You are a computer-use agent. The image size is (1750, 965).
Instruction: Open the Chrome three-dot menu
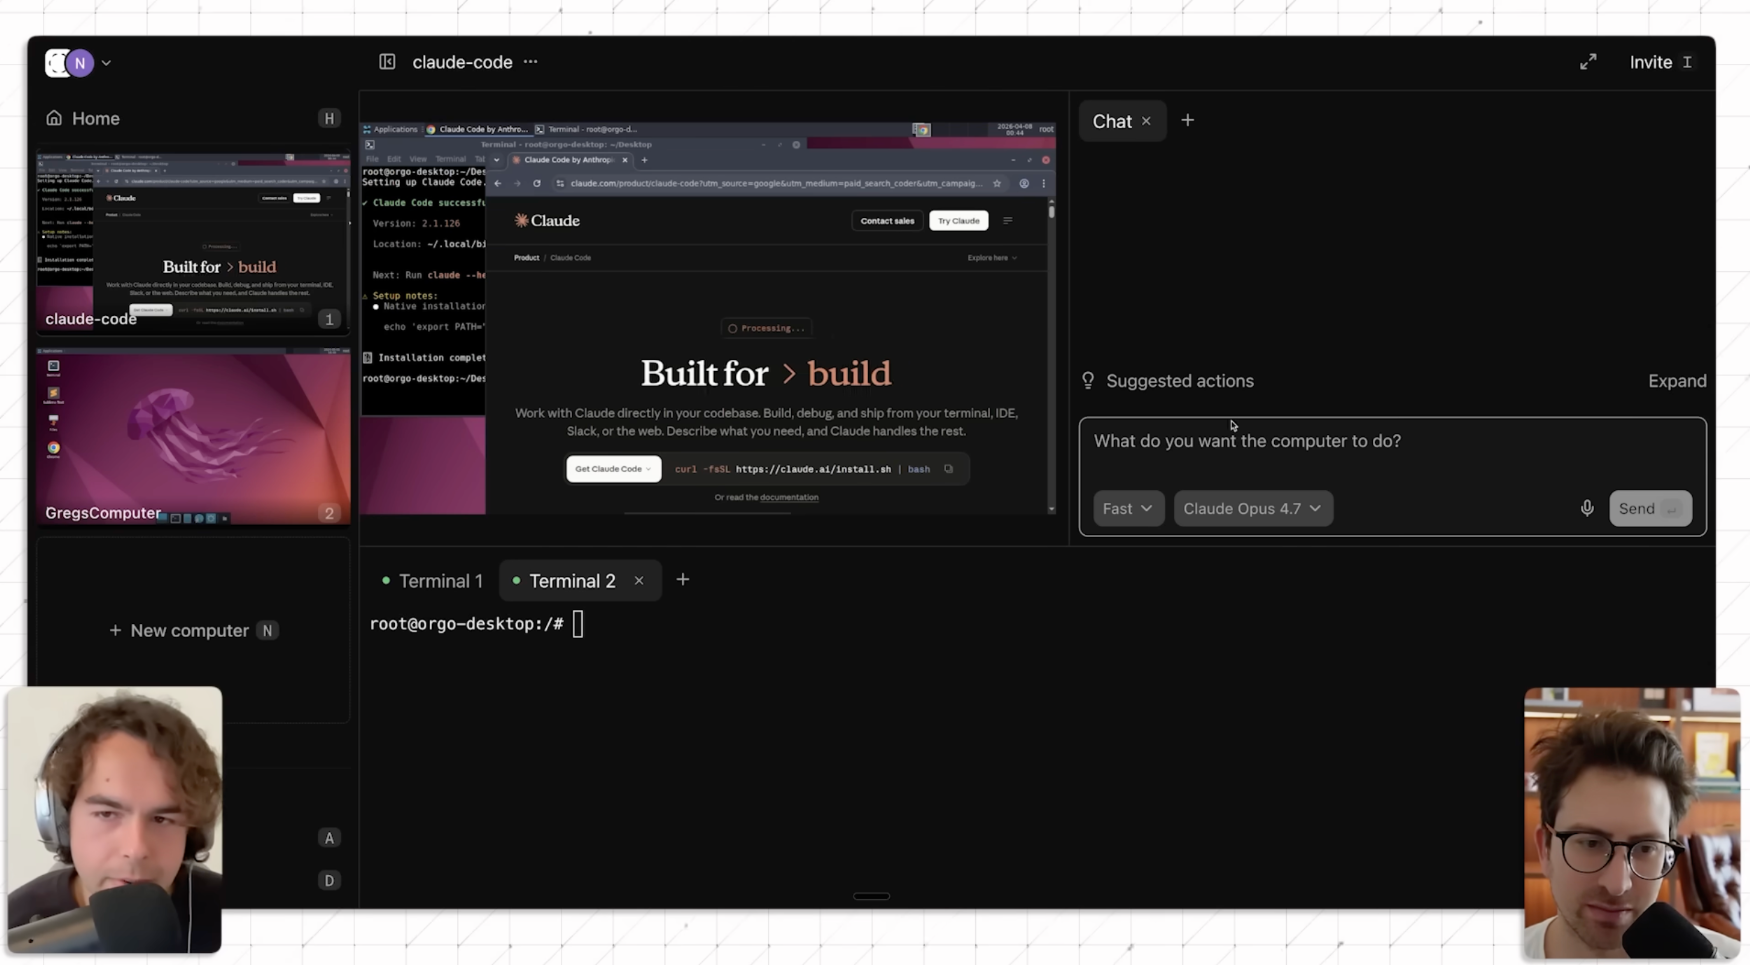pos(1044,184)
